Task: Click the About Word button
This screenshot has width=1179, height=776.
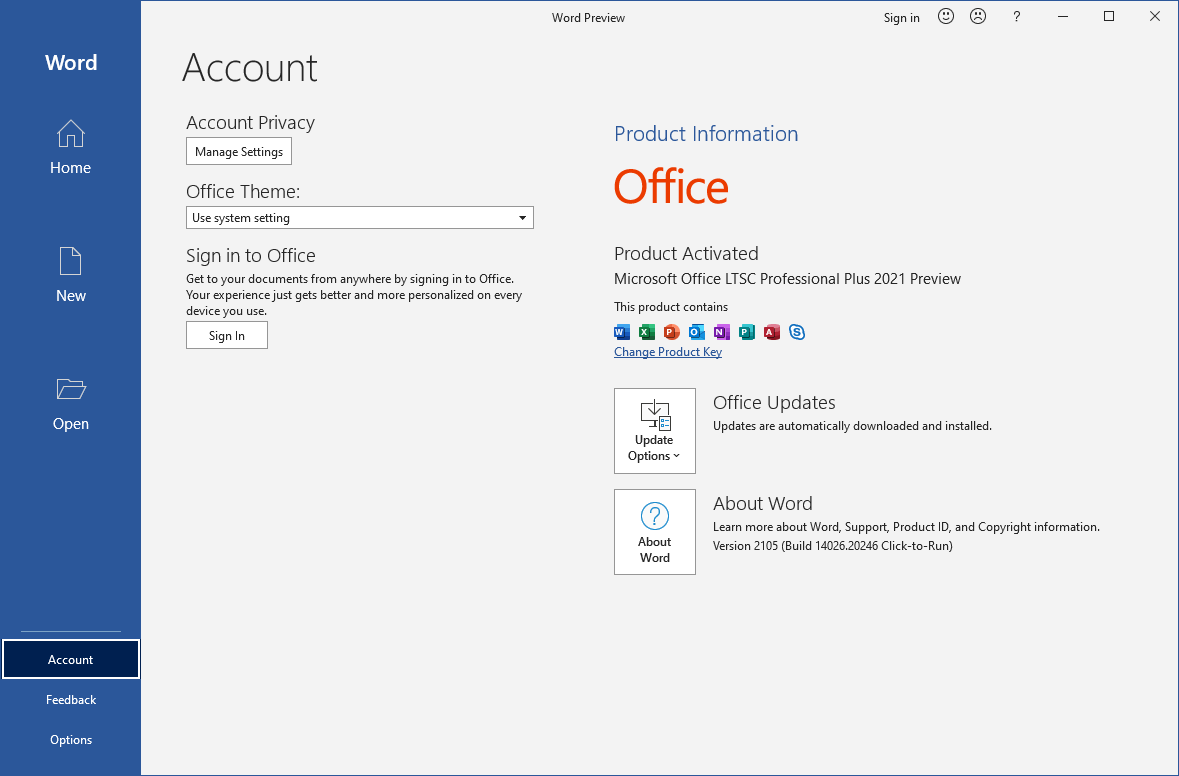Action: [654, 532]
